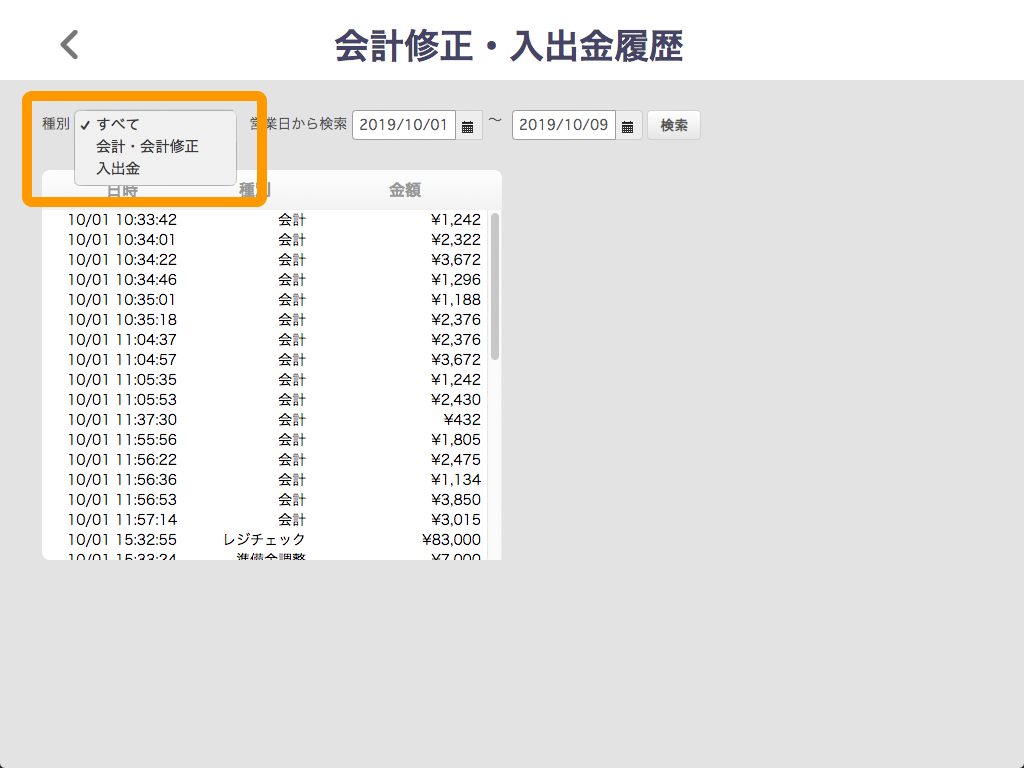Select row 10/01 10:35:01
The width and height of the screenshot is (1024, 768).
(x=264, y=300)
